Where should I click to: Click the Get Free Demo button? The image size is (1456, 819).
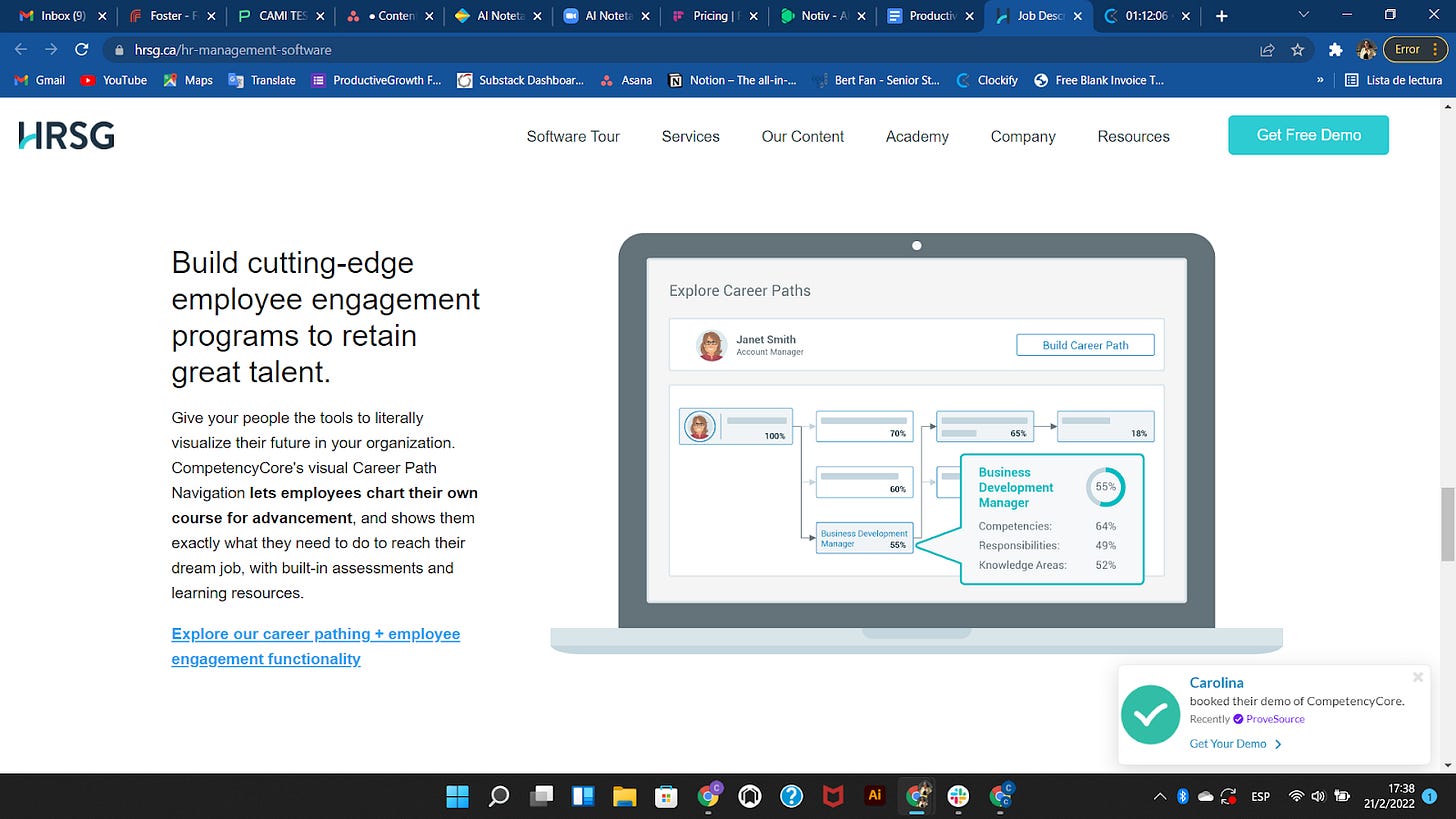(1308, 135)
